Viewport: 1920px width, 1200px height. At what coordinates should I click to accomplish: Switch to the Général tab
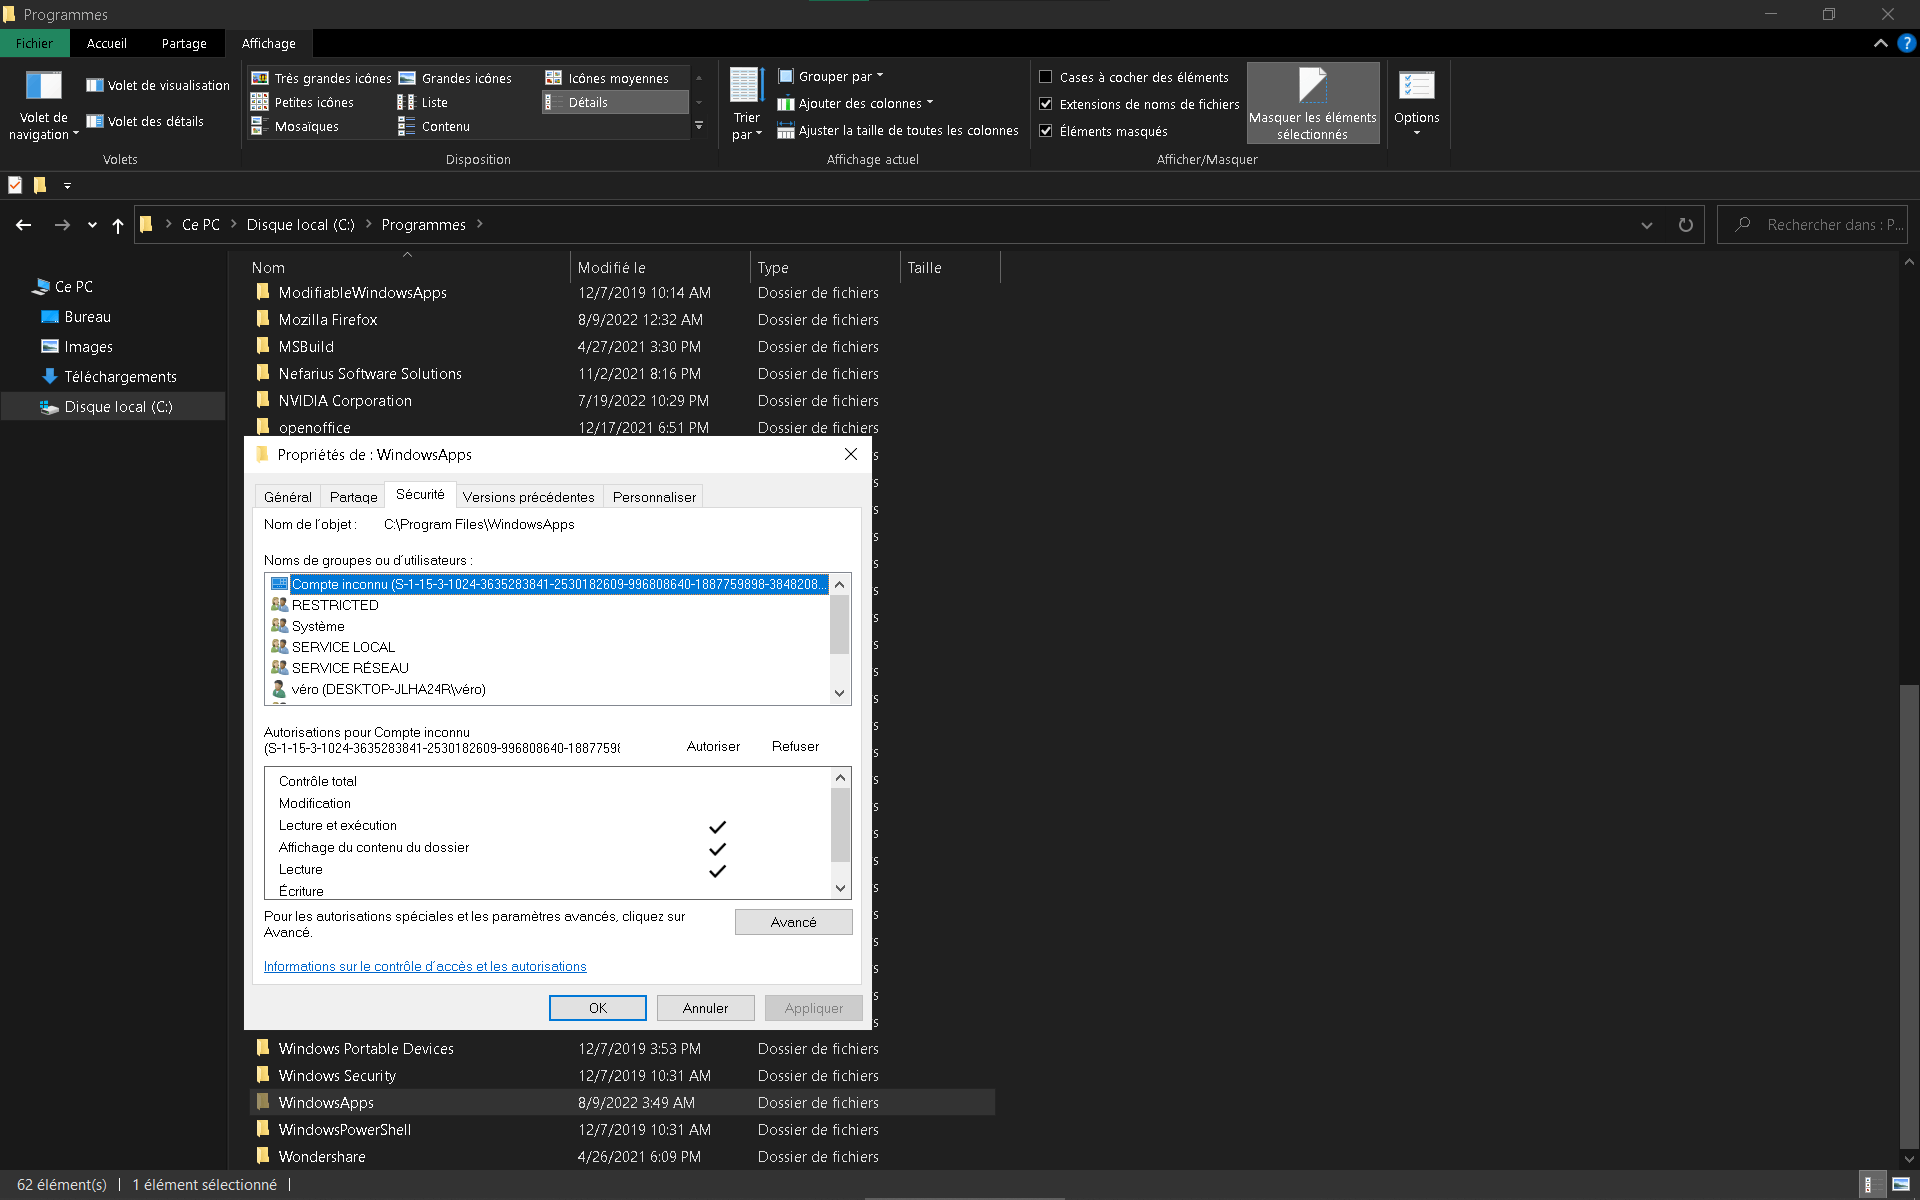click(287, 497)
